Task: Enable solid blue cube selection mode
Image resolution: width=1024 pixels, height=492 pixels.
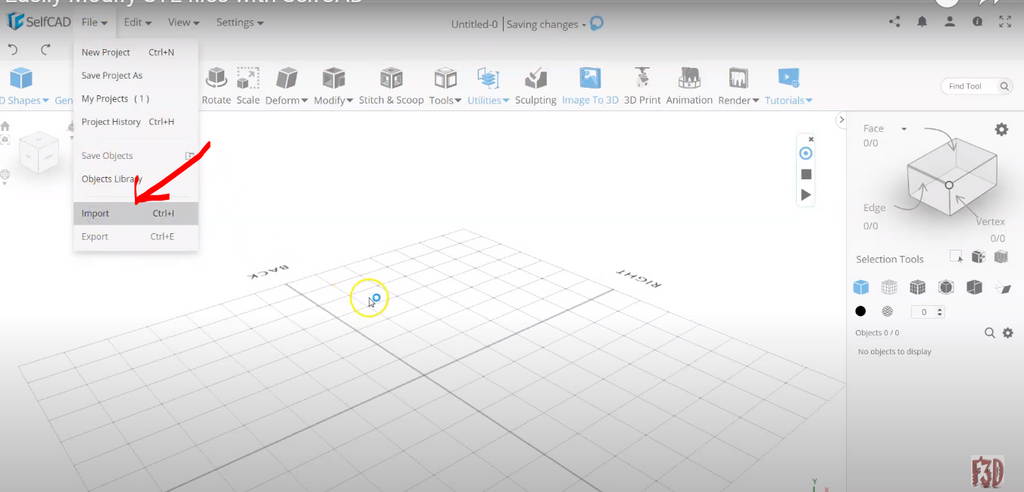Action: point(861,287)
